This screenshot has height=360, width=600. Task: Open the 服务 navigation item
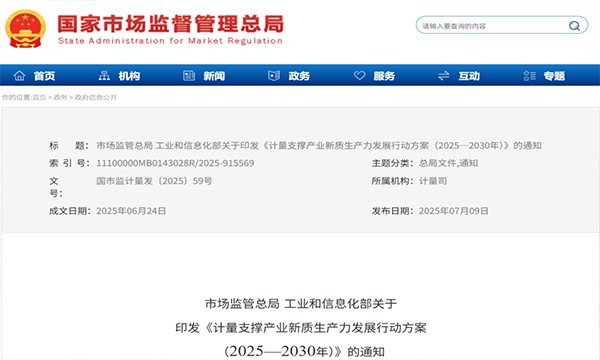click(x=384, y=76)
